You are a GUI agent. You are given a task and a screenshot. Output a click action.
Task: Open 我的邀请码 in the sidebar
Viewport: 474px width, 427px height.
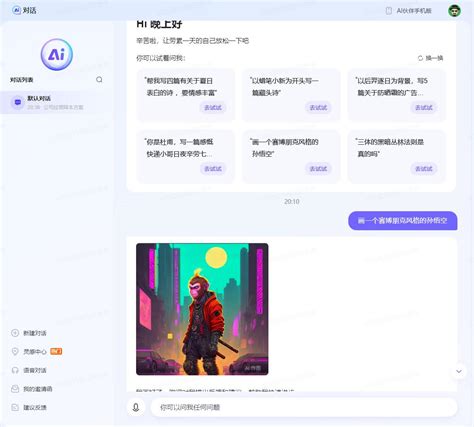[32, 389]
